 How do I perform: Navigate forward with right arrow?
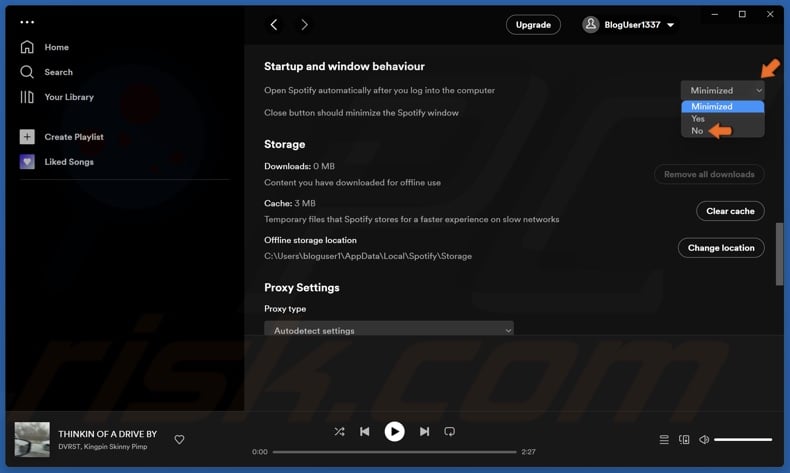tap(304, 25)
